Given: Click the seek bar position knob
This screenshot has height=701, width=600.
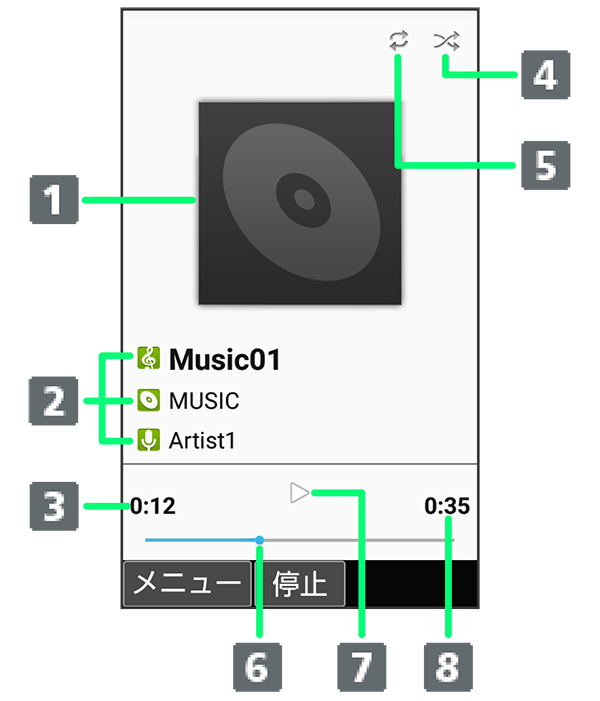Looking at the screenshot, I should (260, 540).
